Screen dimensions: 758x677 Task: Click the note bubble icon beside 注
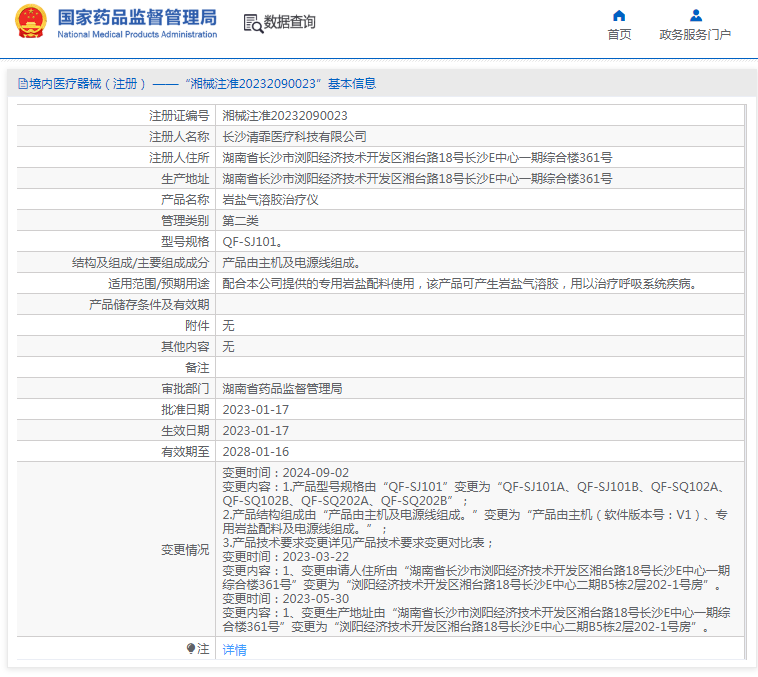[191, 648]
